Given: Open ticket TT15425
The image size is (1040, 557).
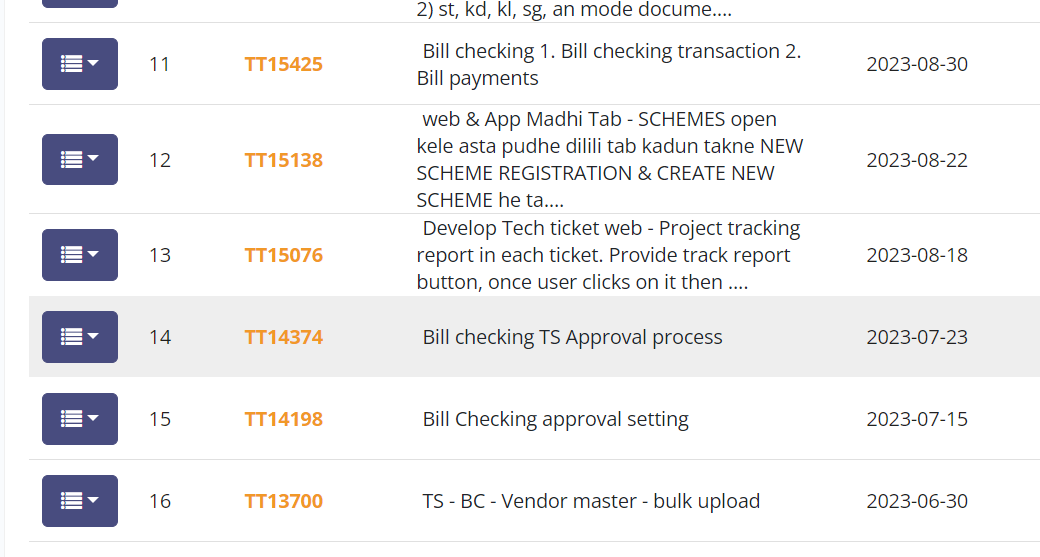Looking at the screenshot, I should pos(283,64).
